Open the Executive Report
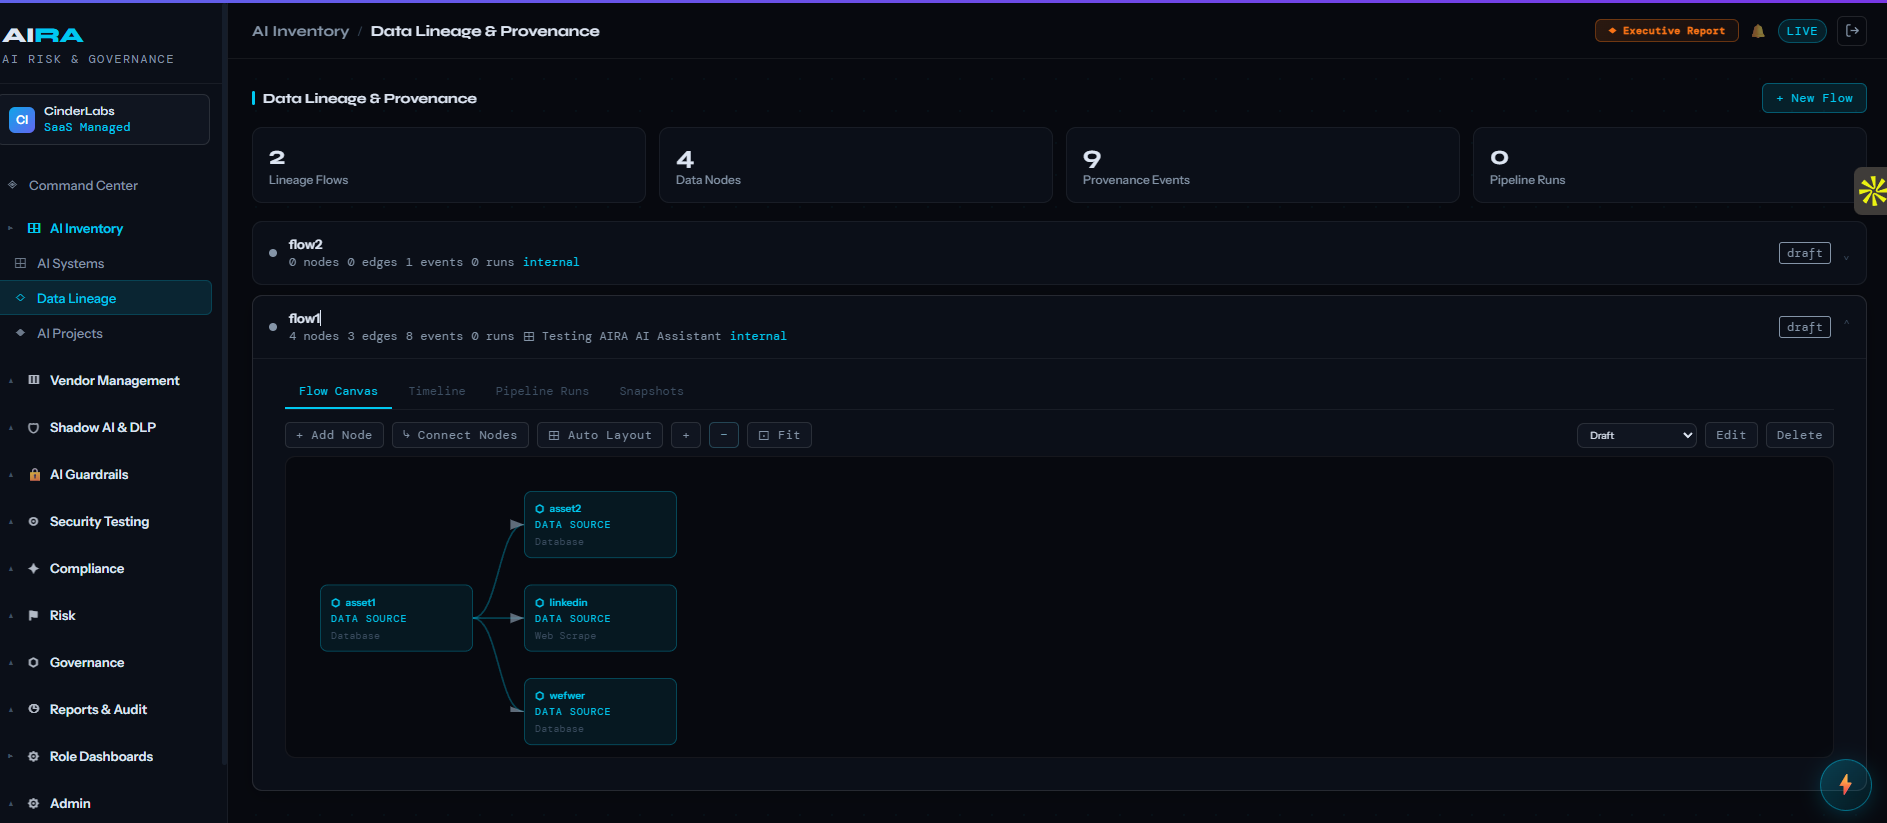Screen dimensions: 1887x823 [1666, 31]
